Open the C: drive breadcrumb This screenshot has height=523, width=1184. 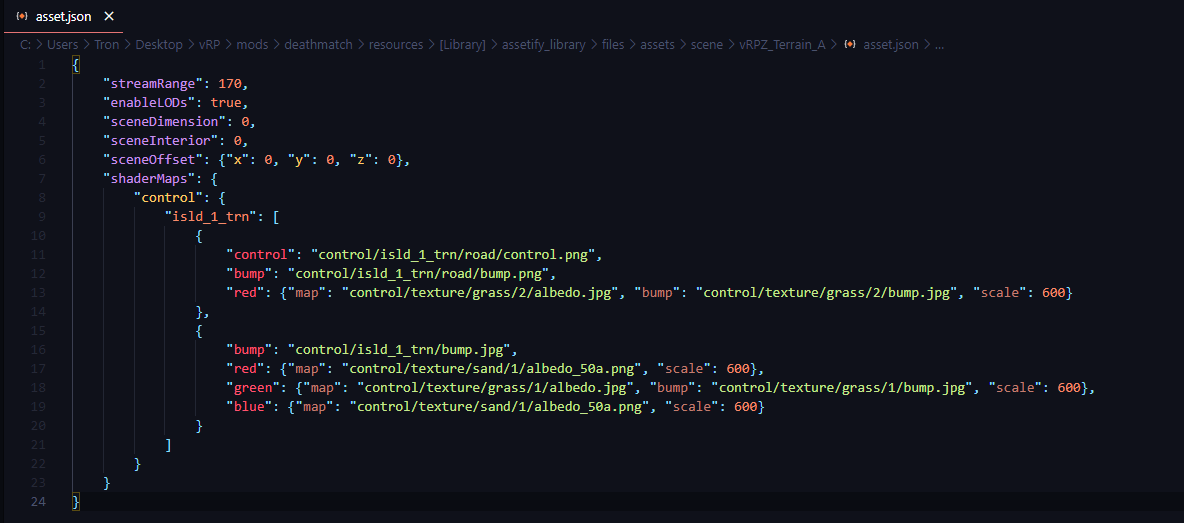[x=26, y=45]
